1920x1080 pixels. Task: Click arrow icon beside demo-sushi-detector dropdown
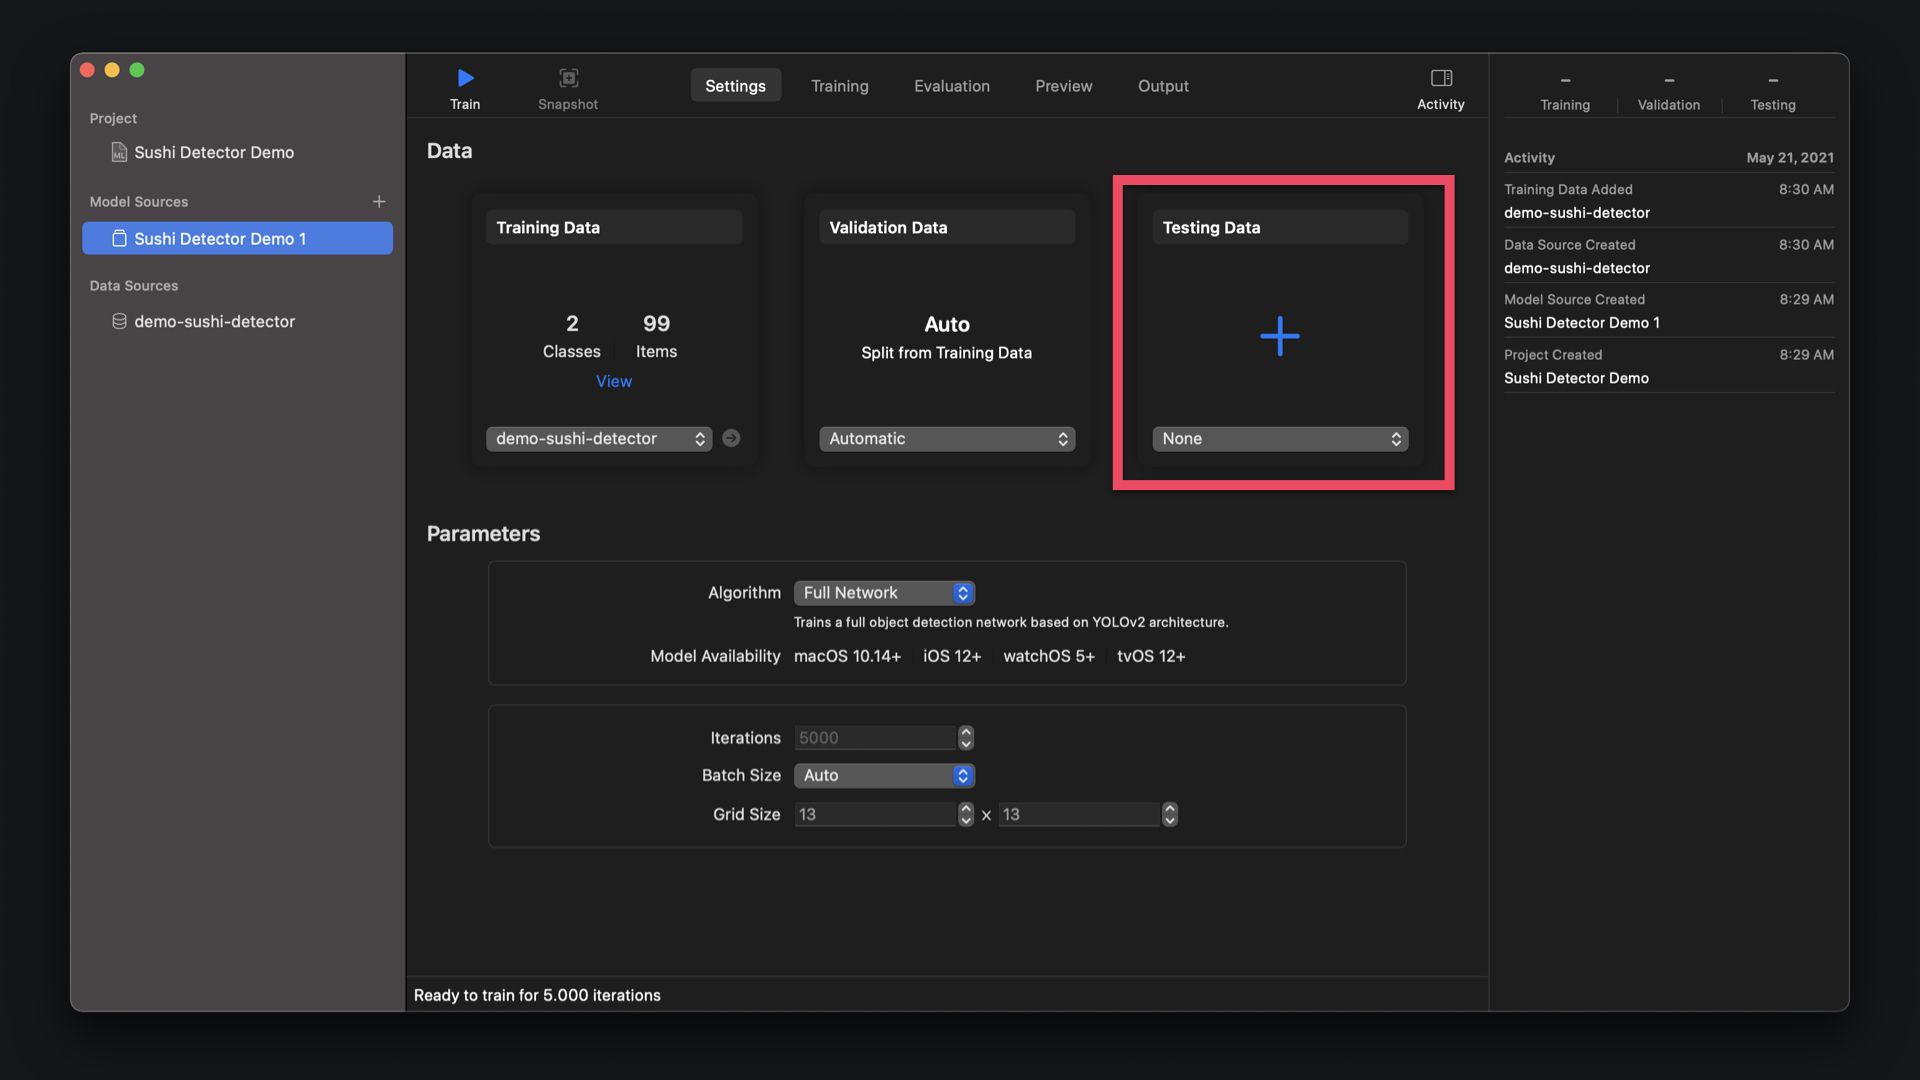tap(731, 438)
